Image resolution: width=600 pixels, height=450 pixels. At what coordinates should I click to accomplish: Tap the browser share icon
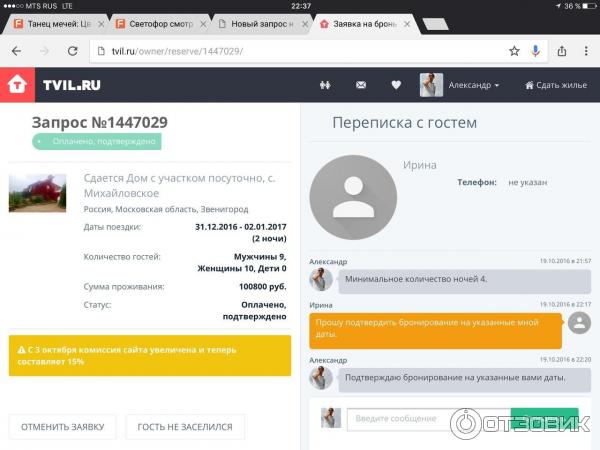[x=562, y=50]
